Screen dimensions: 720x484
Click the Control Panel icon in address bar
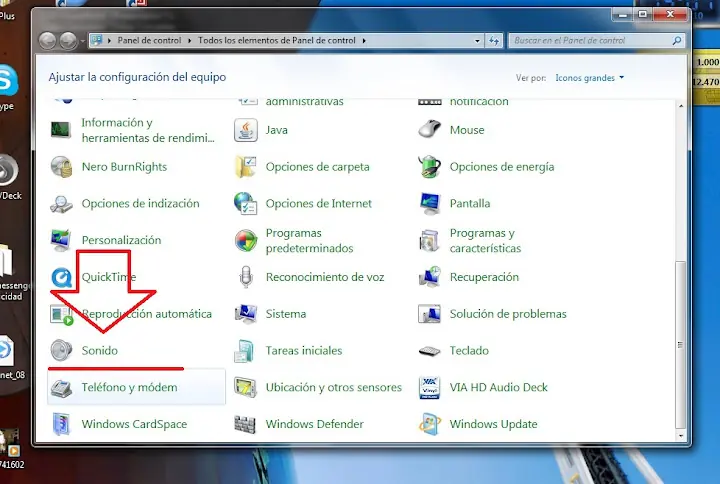click(x=96, y=40)
